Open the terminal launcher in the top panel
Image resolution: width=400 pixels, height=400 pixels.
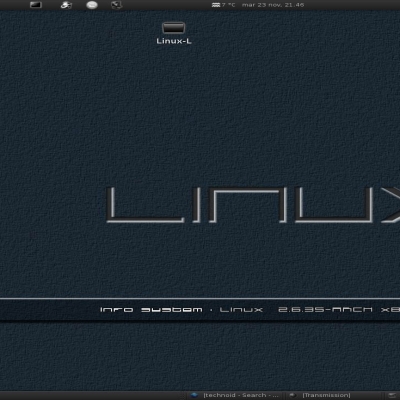36,5
